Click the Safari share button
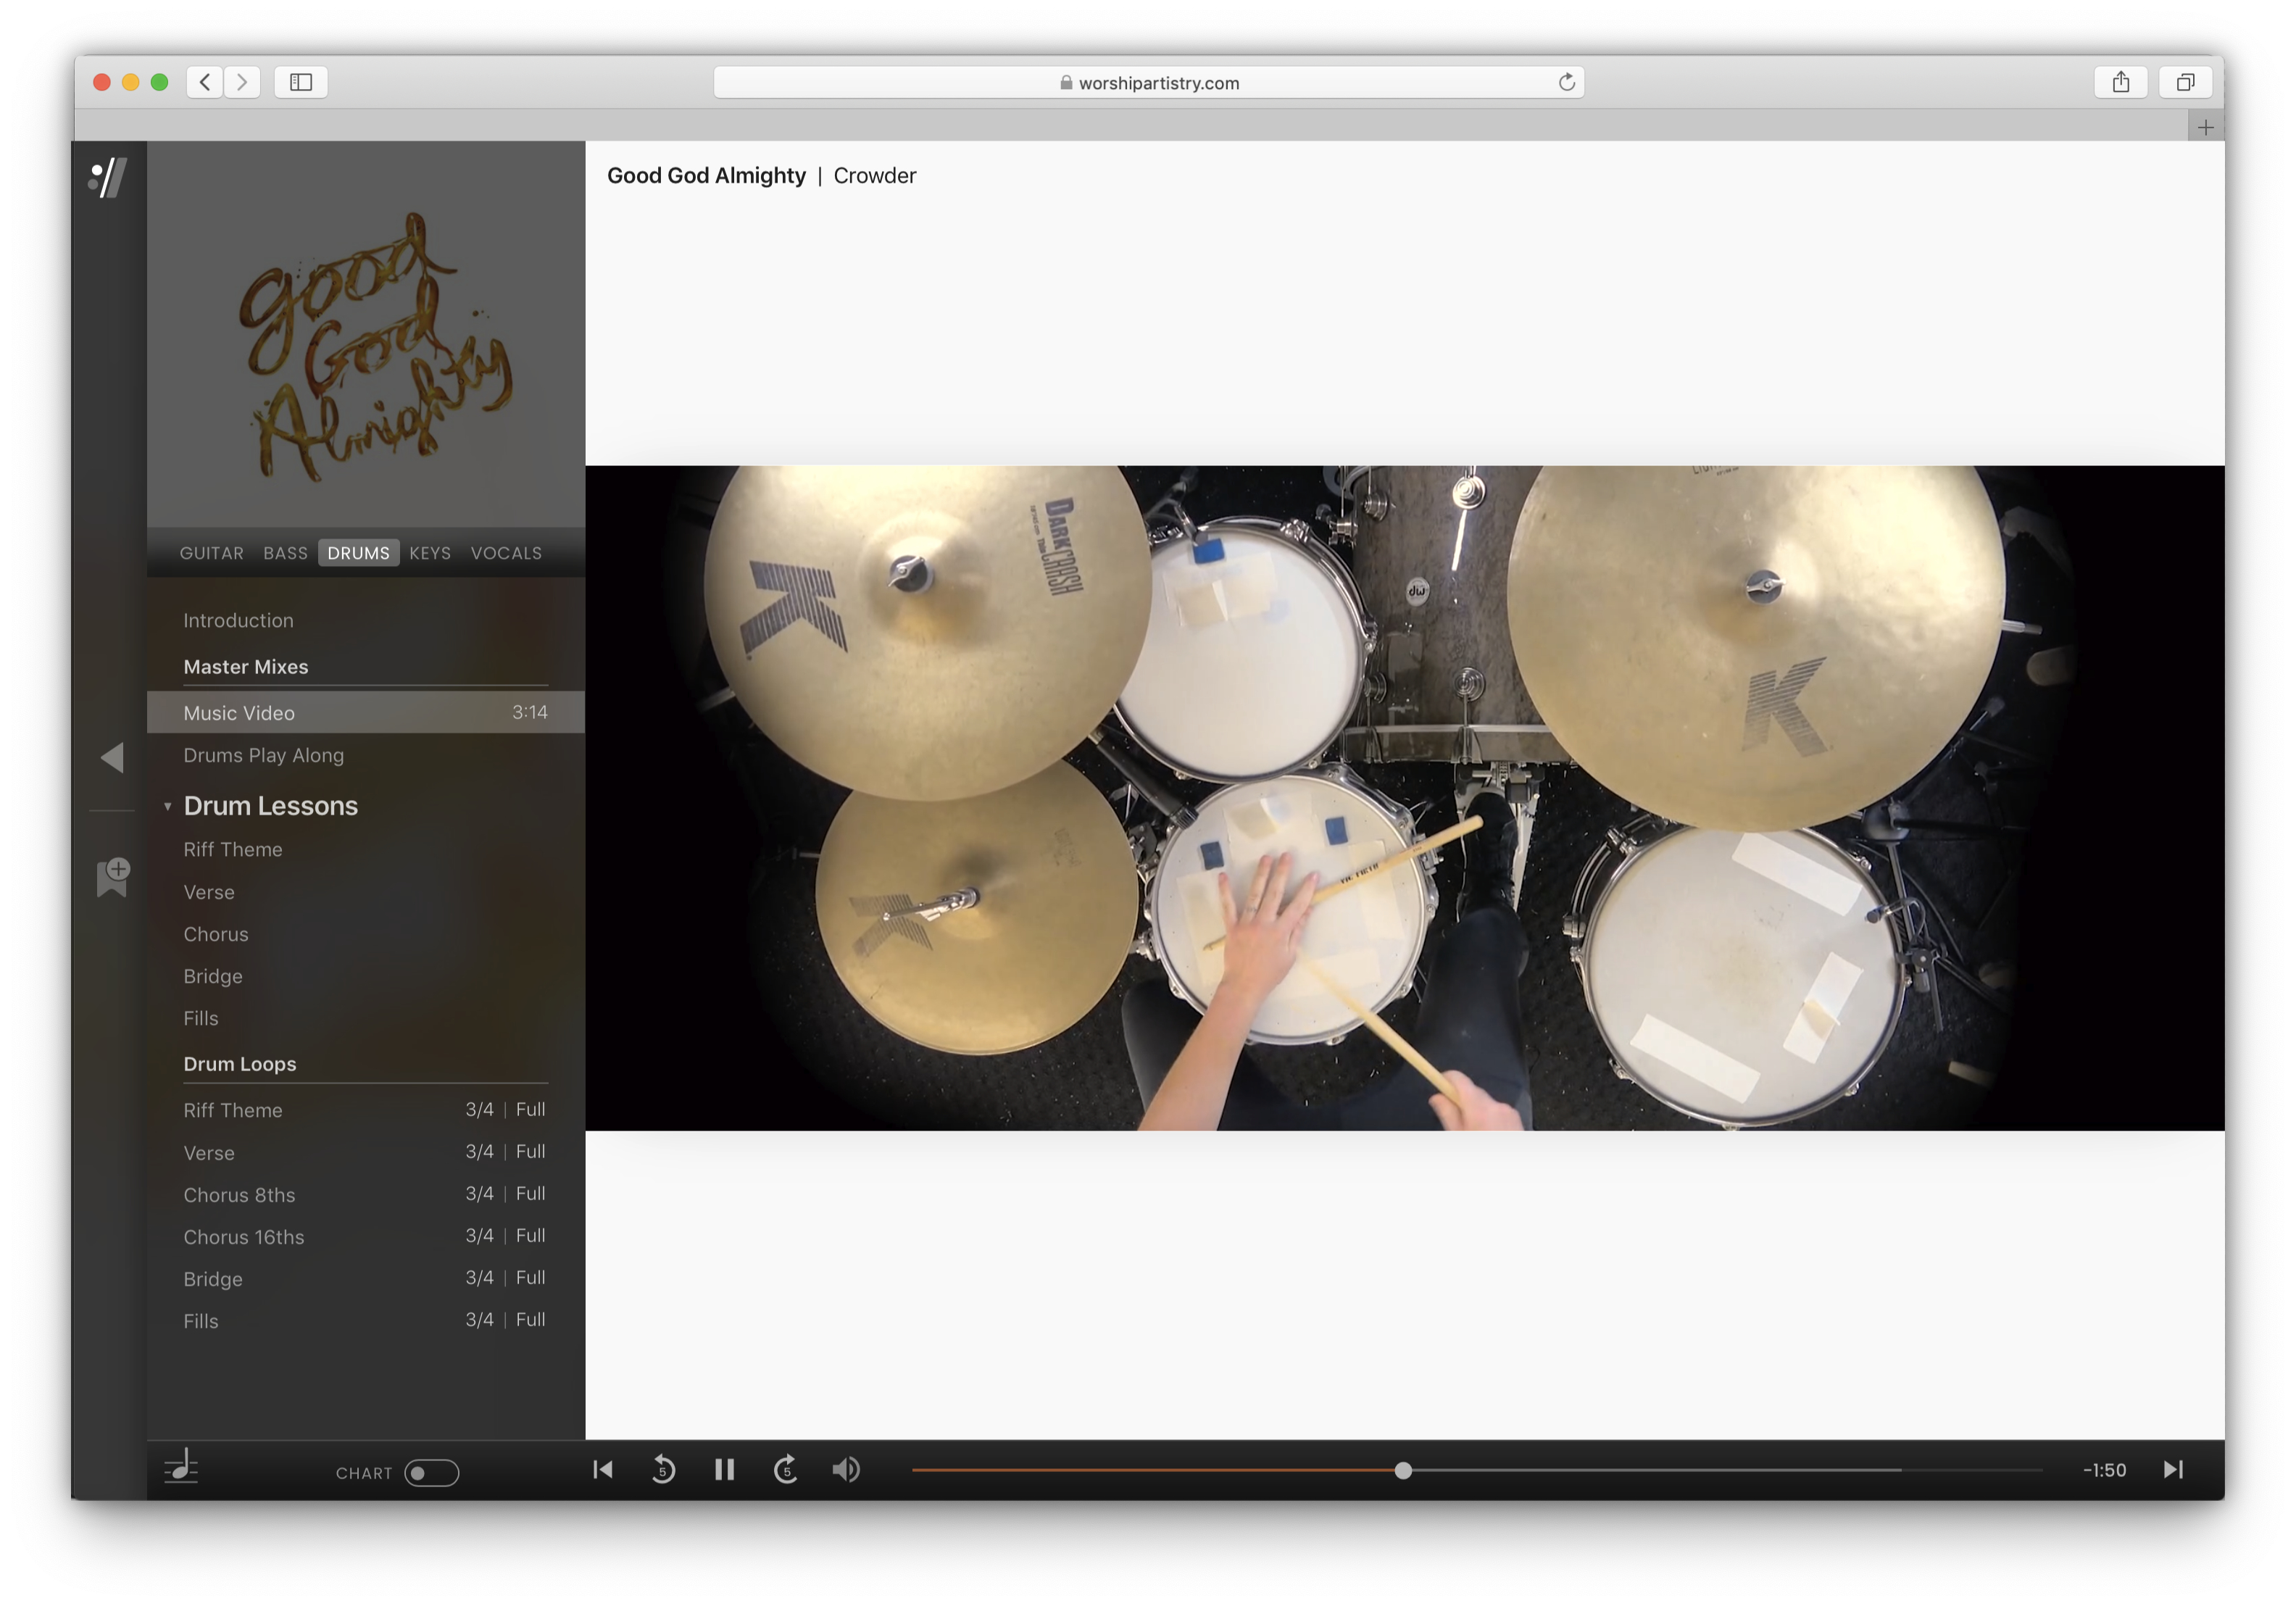The width and height of the screenshot is (2296, 1606). [x=2120, y=82]
